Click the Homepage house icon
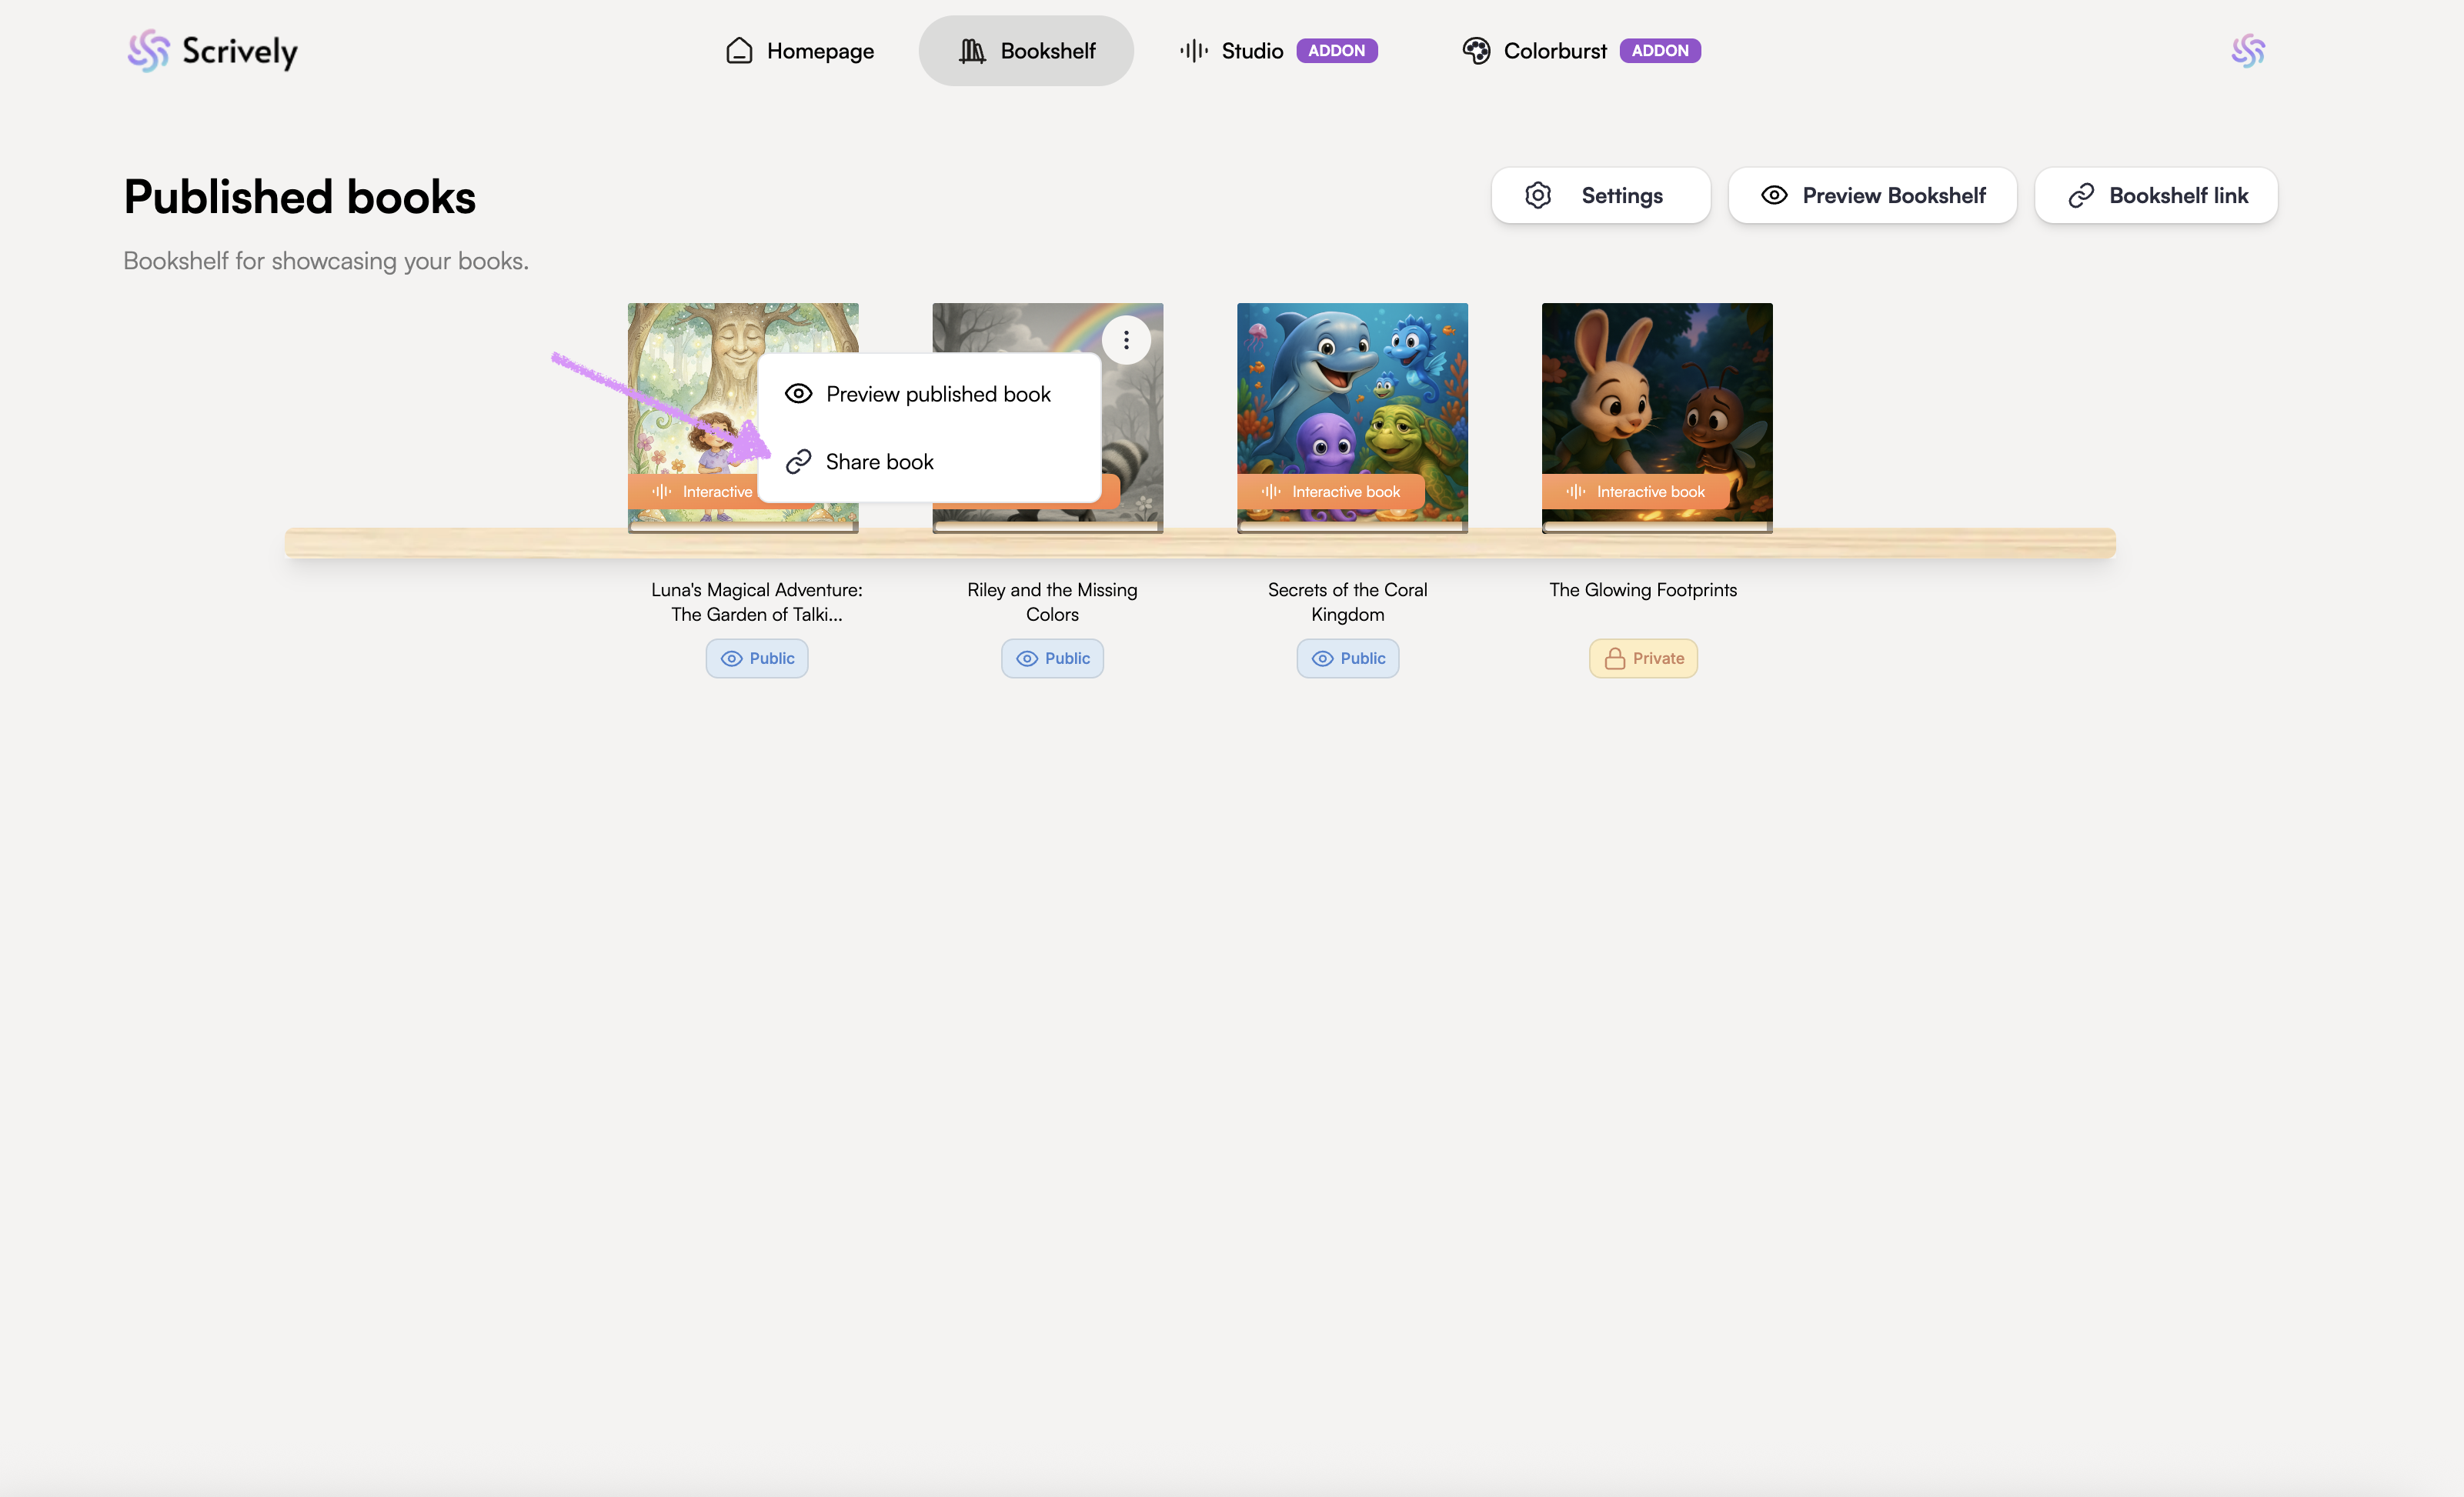The width and height of the screenshot is (2464, 1497). coord(739,50)
